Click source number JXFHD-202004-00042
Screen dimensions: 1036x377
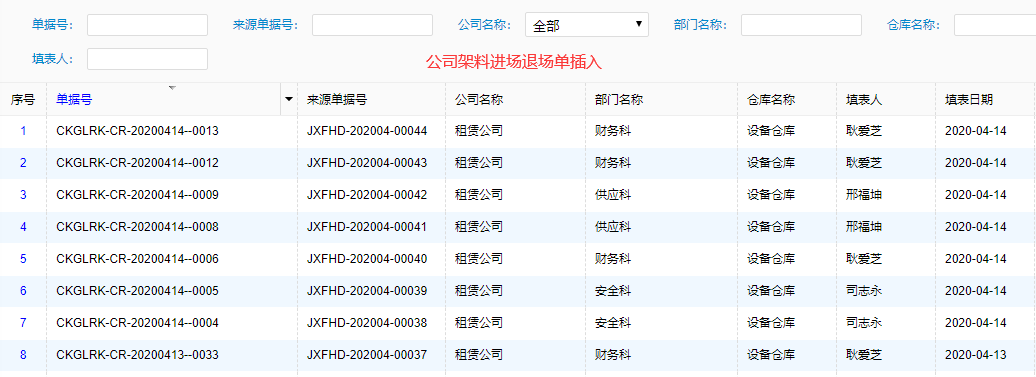tap(367, 195)
